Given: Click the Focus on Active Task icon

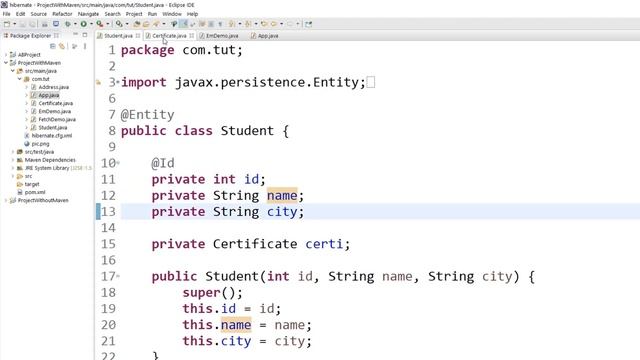Looking at the screenshot, I should click(x=74, y=46).
